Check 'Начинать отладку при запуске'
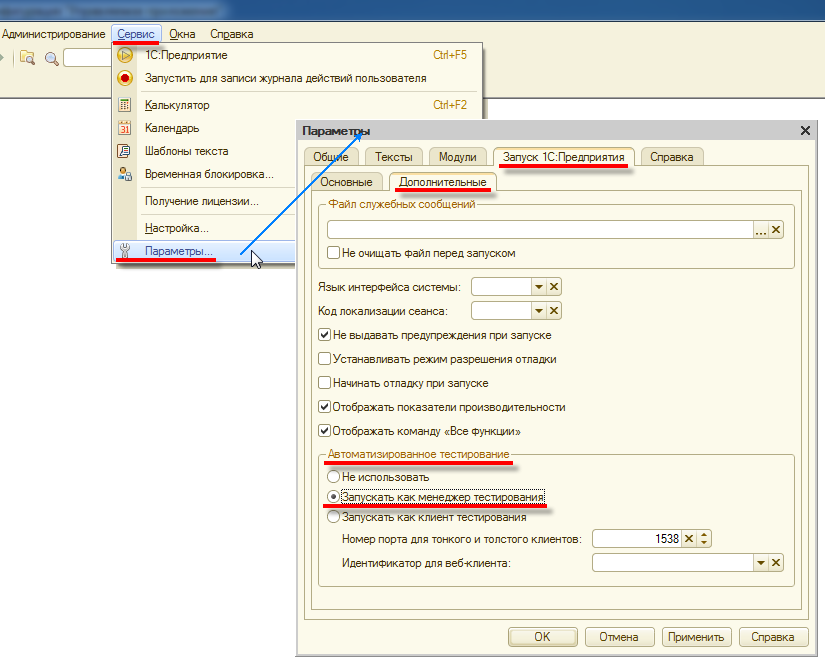This screenshot has width=825, height=662. click(x=324, y=383)
